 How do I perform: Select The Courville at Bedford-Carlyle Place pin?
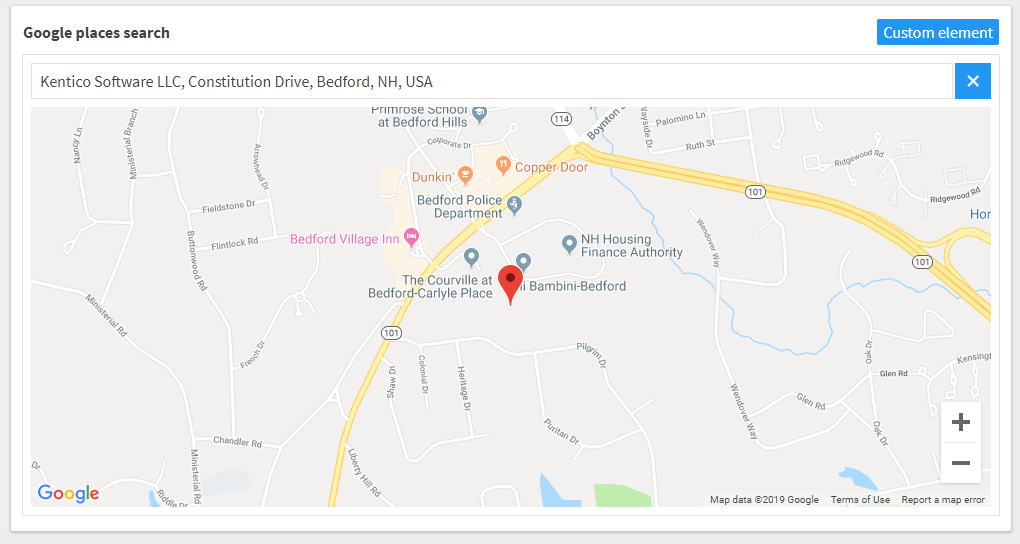coord(472,258)
